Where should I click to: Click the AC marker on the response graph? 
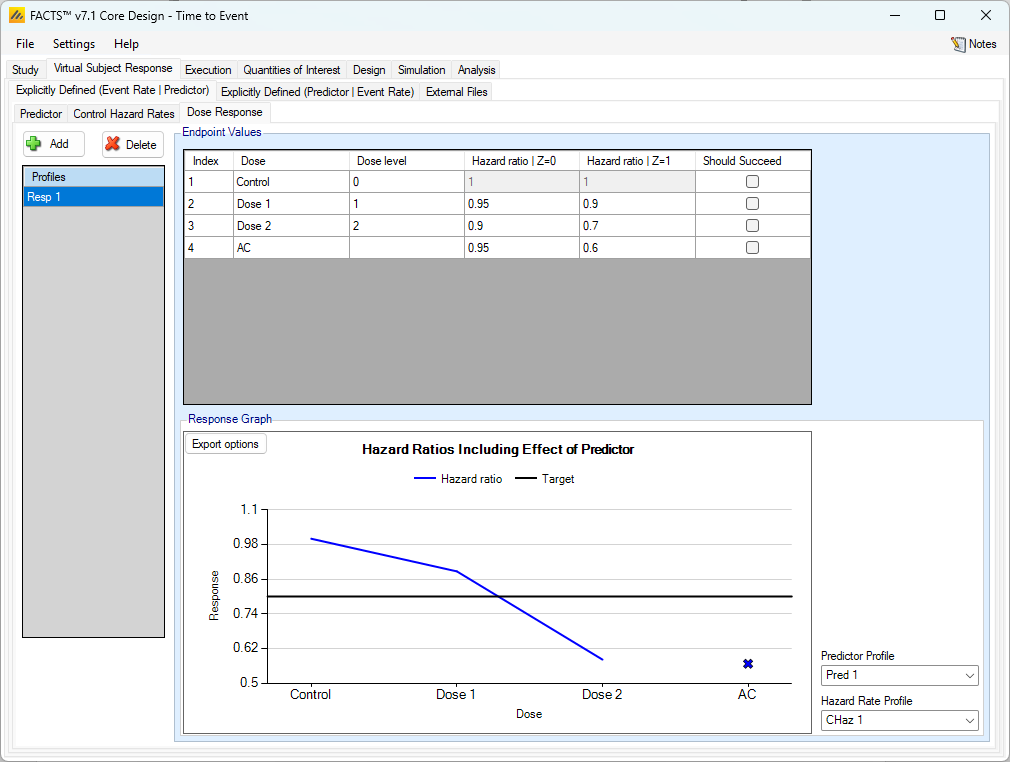pyautogui.click(x=747, y=664)
